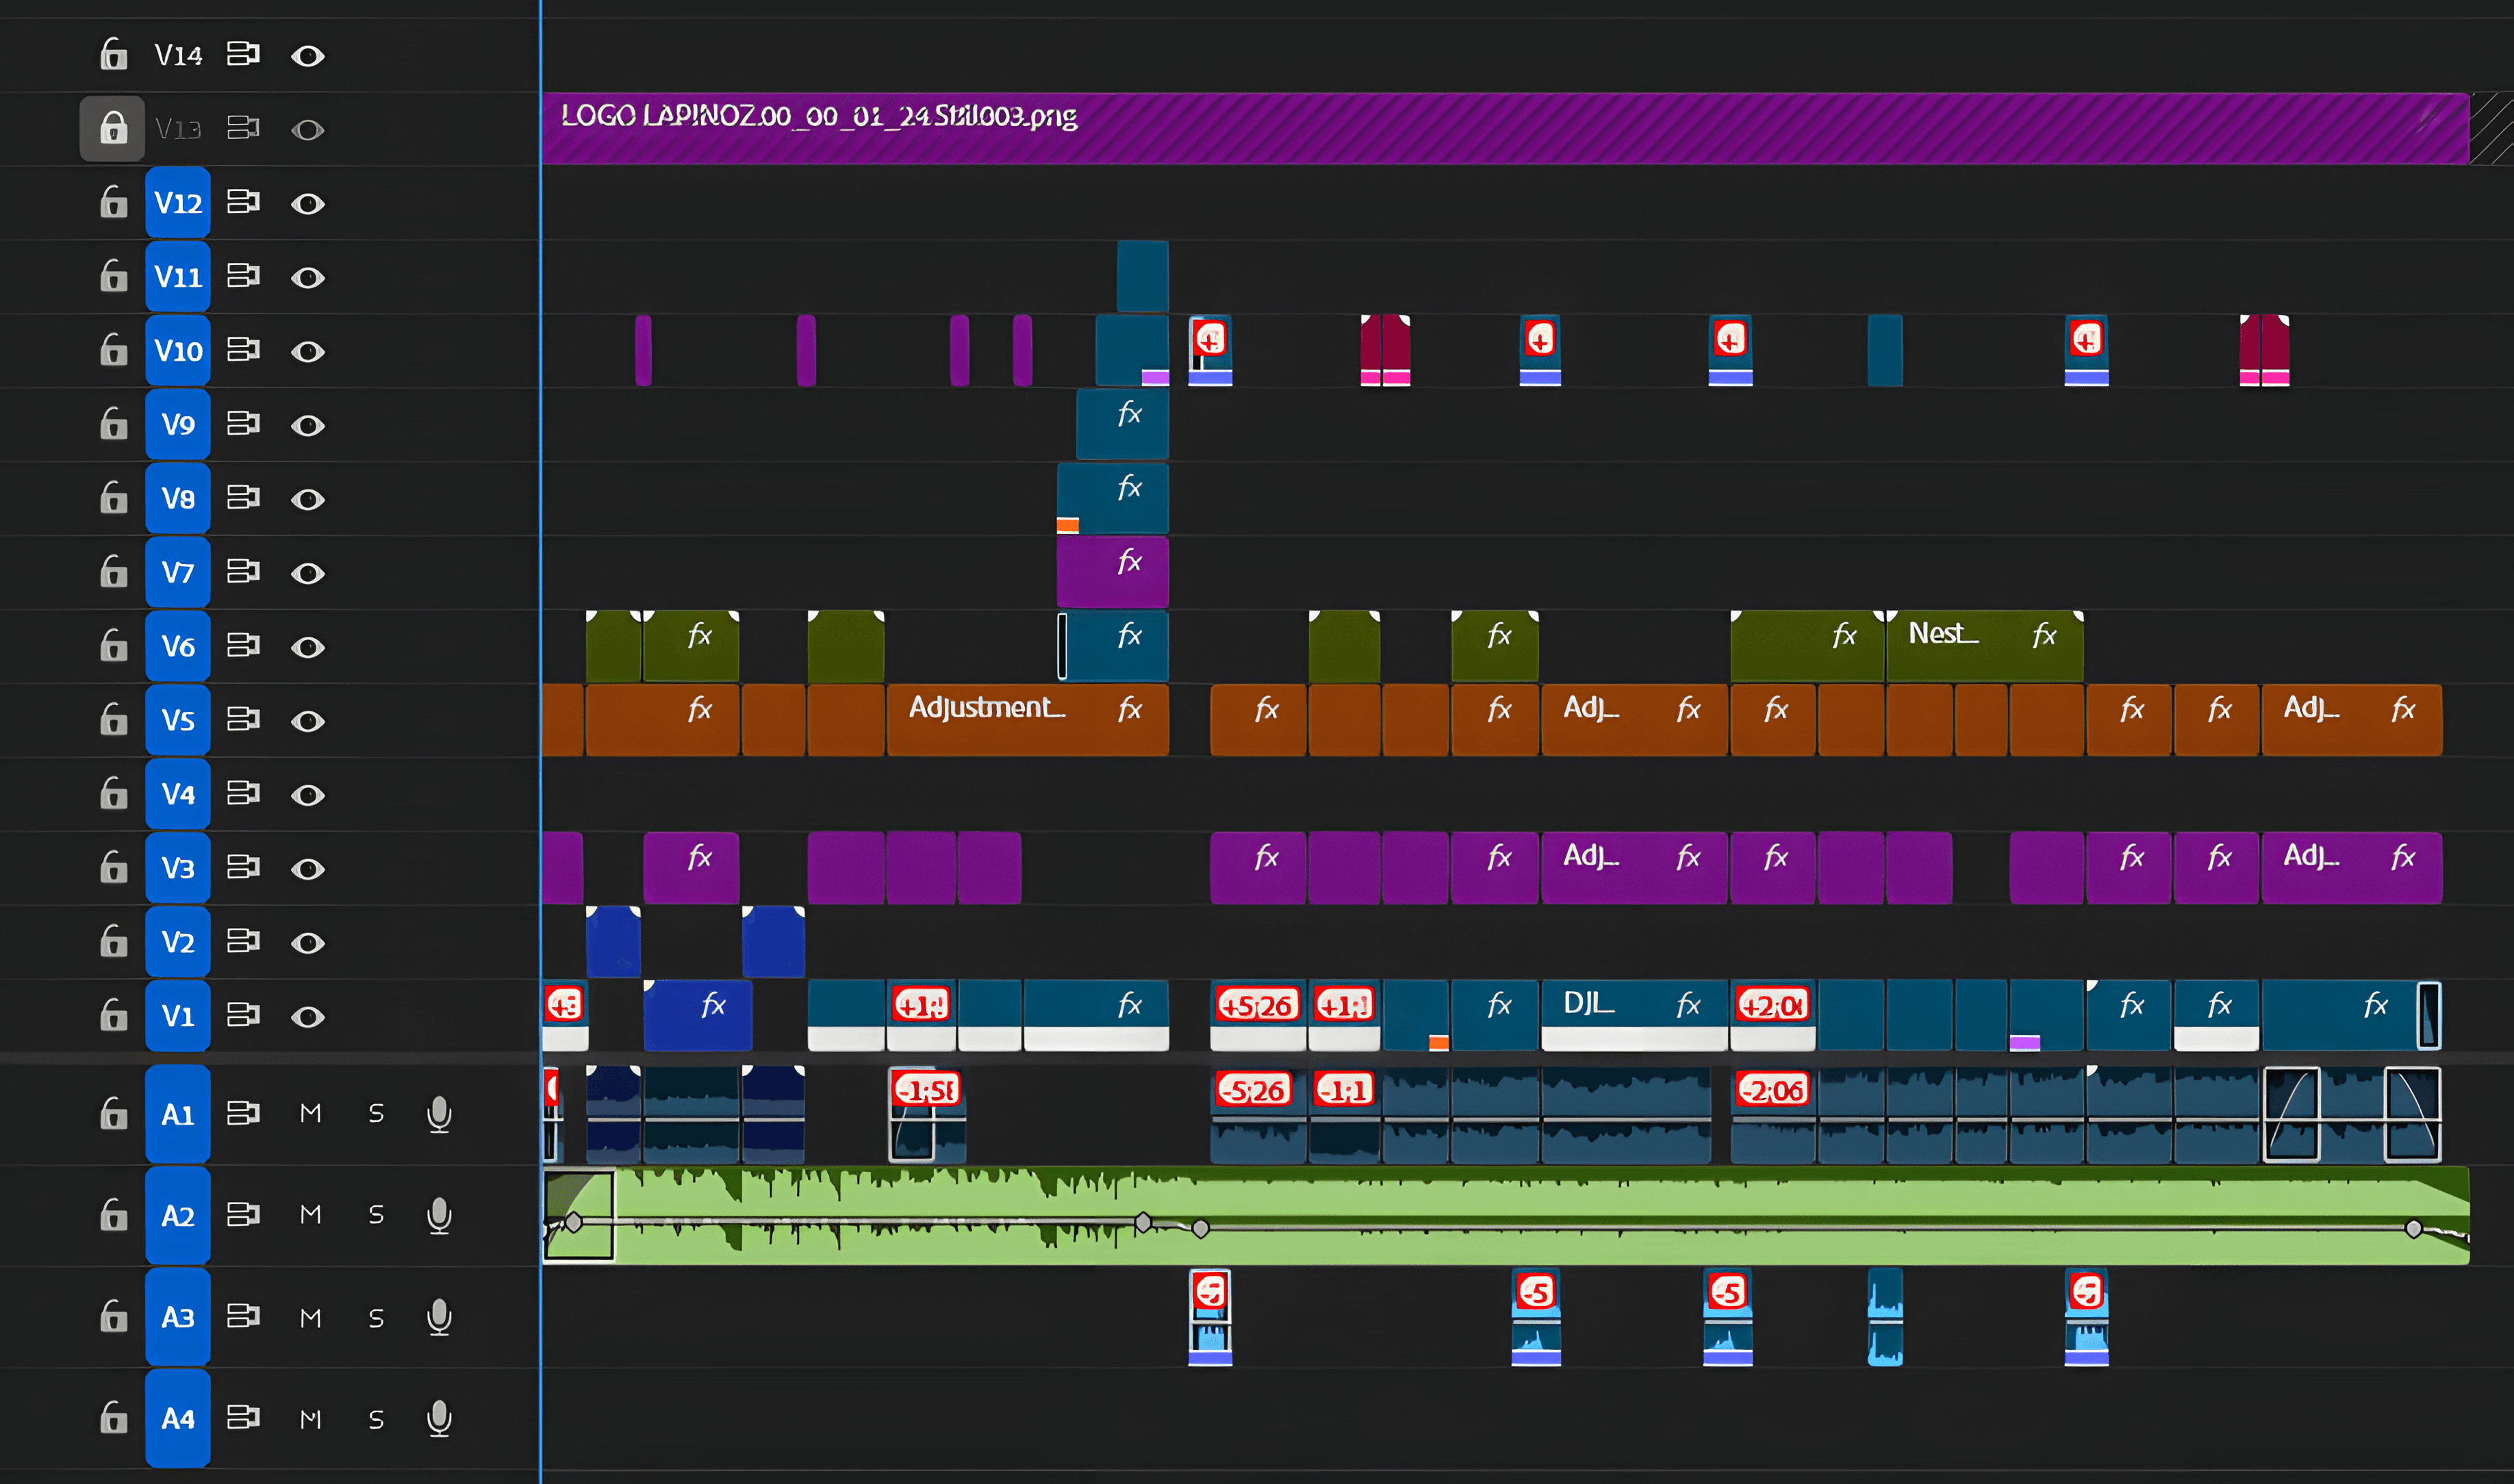Select audio fade transition at end of A1
Viewport: 2514px width, 1484px height.
click(2412, 1114)
